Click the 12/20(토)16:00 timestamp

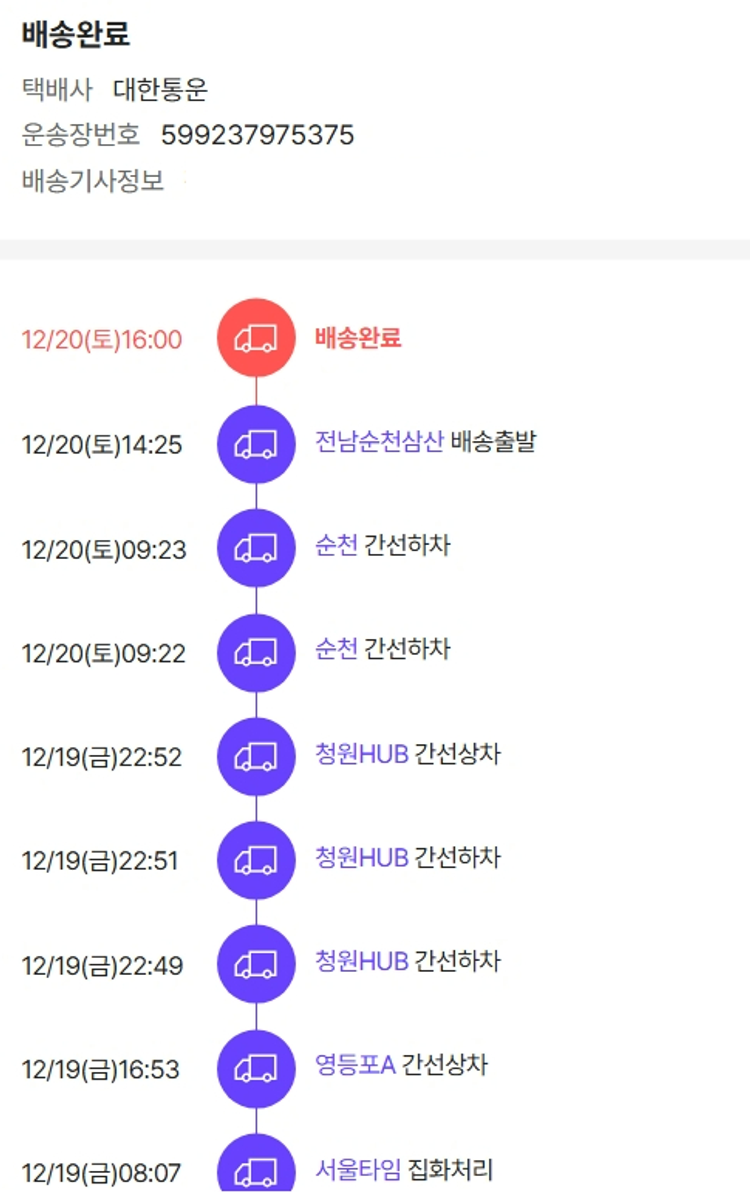(102, 340)
